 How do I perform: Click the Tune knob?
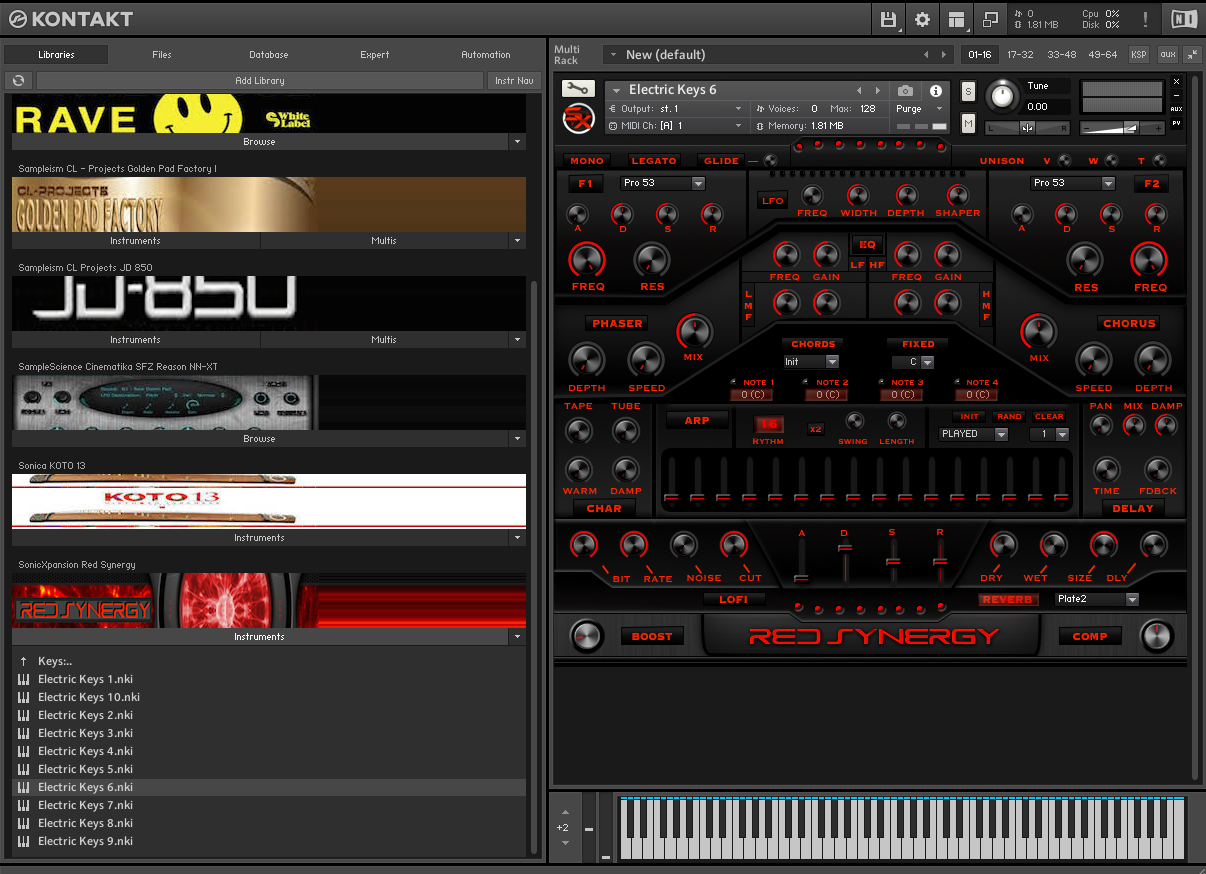1001,96
